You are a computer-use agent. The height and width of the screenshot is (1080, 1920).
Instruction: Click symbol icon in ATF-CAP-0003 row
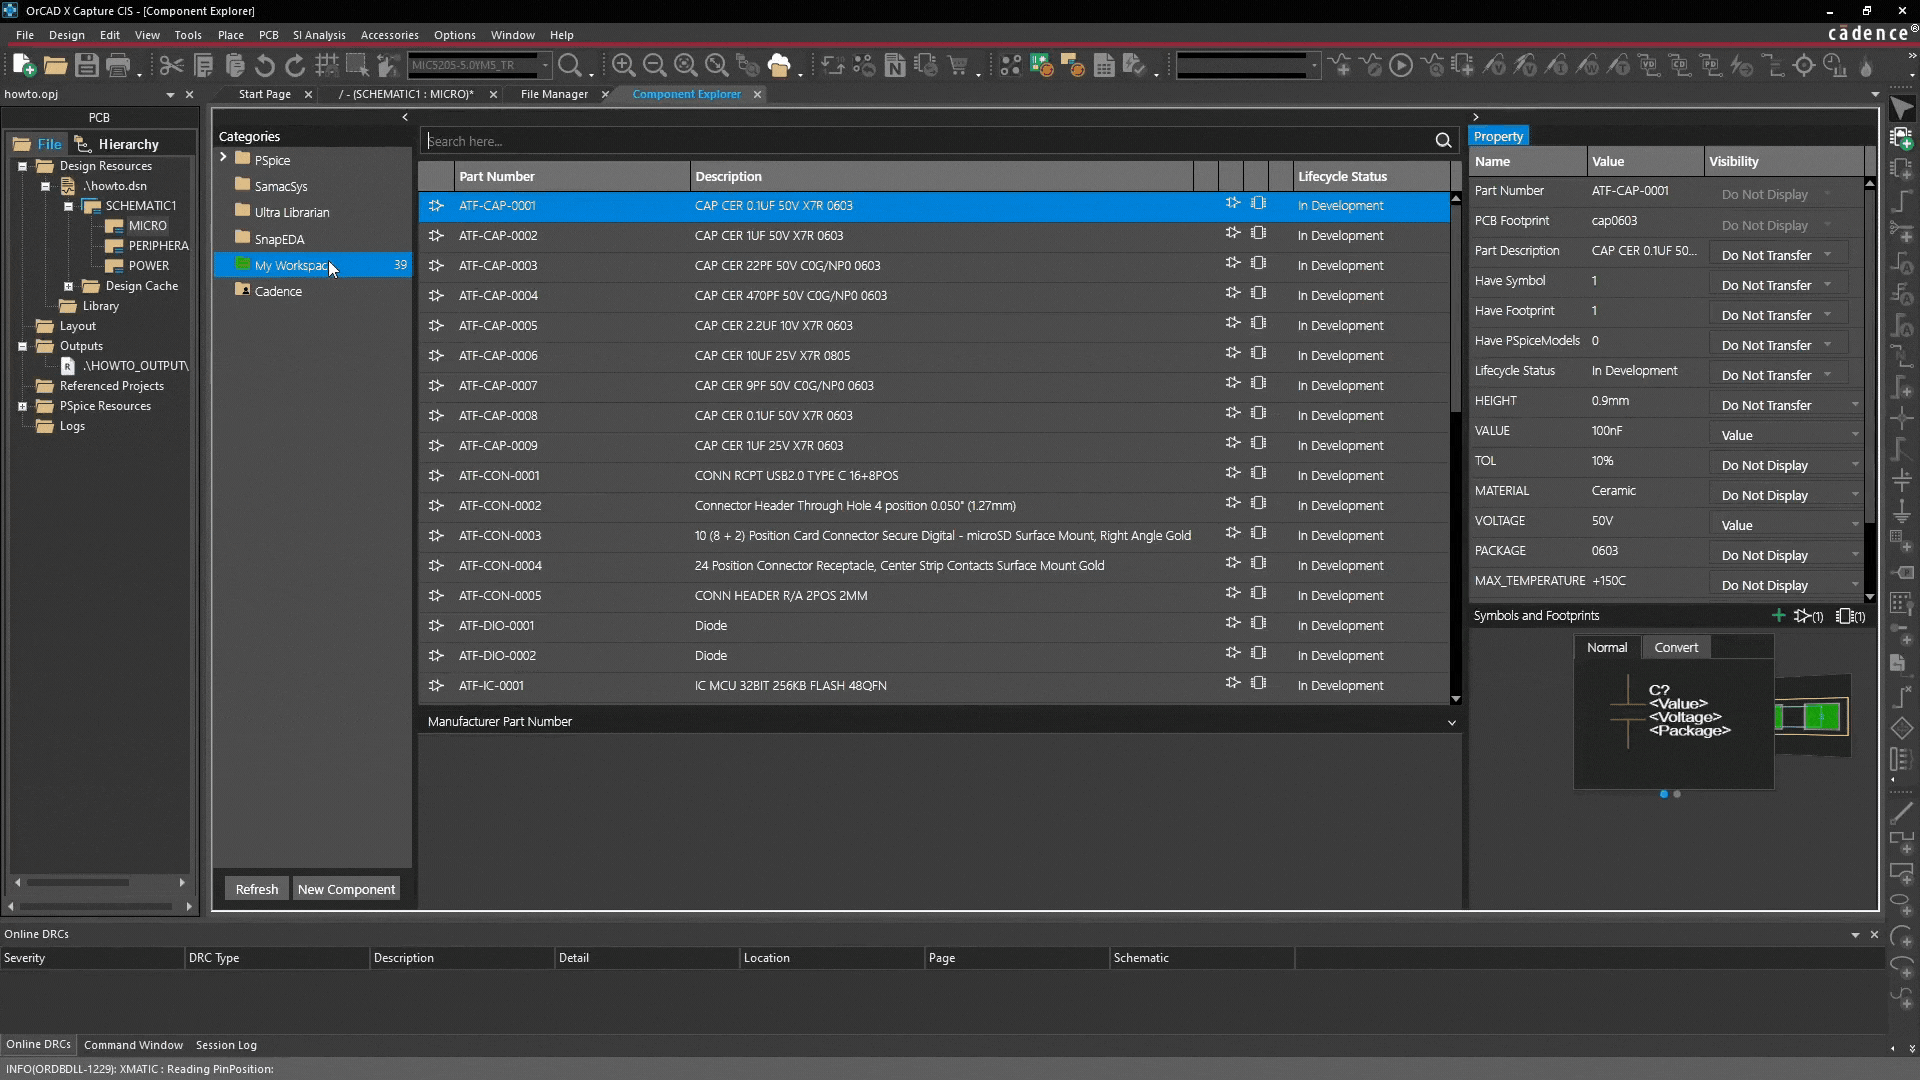tap(1232, 264)
